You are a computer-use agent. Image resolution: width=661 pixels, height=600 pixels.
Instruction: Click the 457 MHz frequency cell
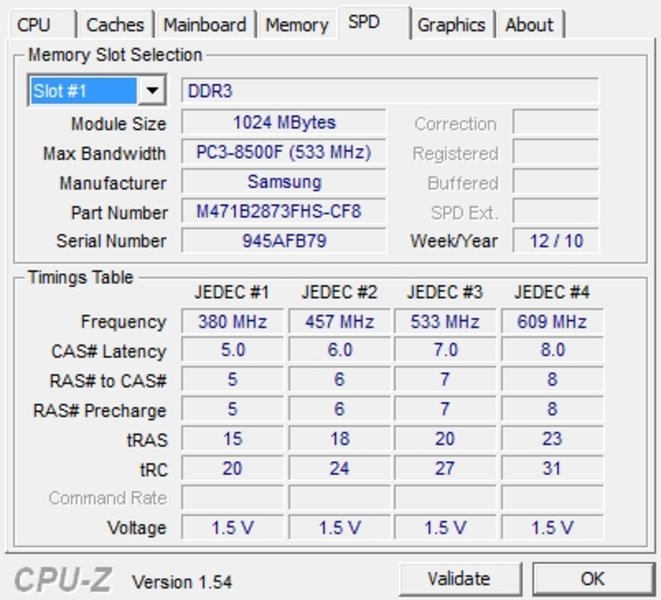click(339, 321)
